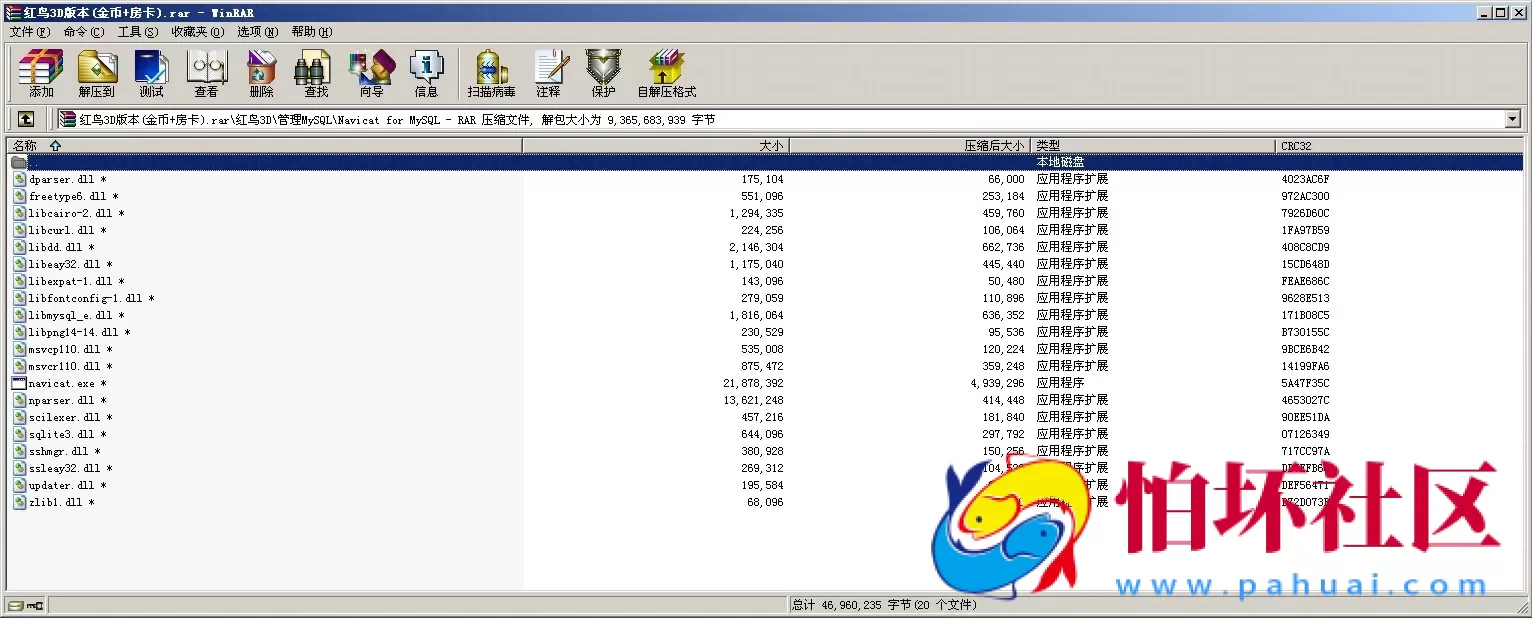Select the navicat.exe file entry
The width and height of the screenshot is (1532, 618).
click(x=58, y=383)
